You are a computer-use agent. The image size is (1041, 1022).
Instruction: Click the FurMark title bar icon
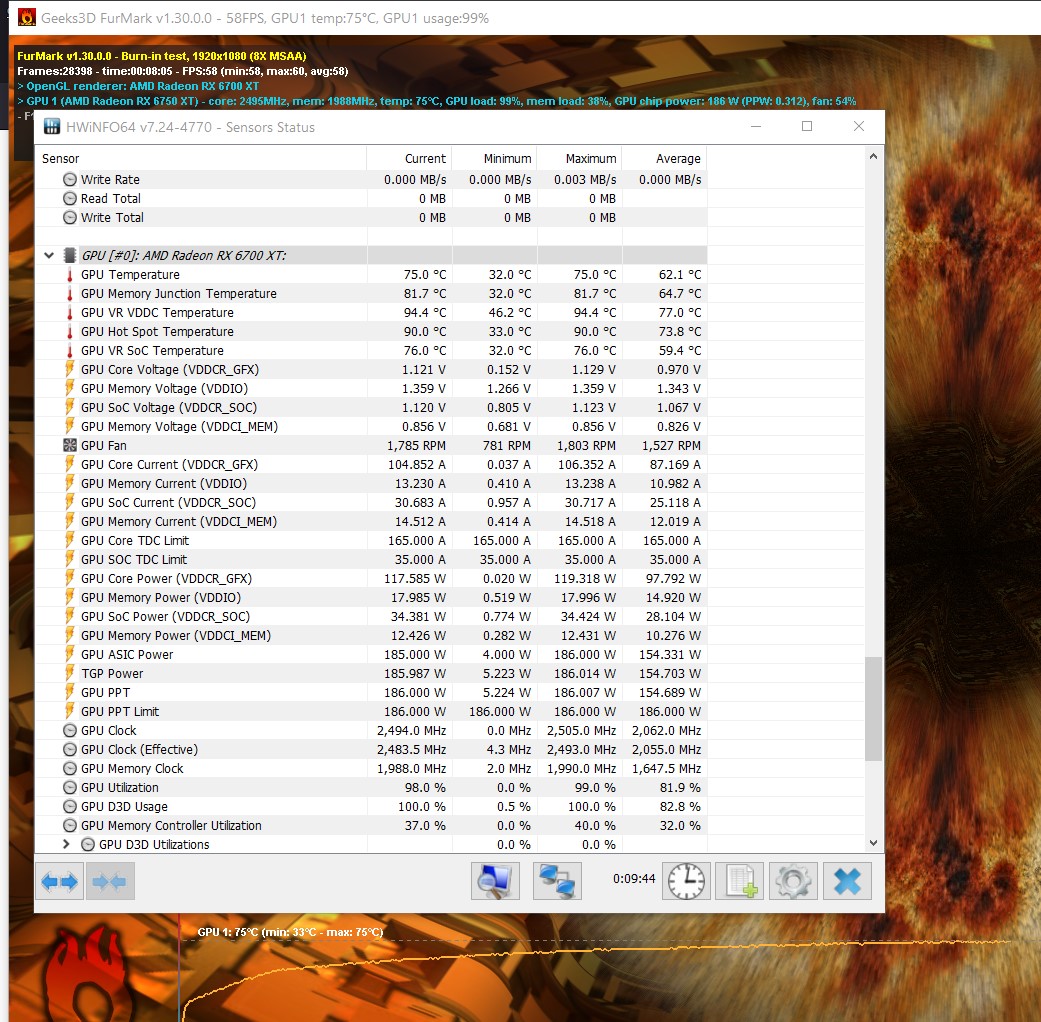point(27,17)
